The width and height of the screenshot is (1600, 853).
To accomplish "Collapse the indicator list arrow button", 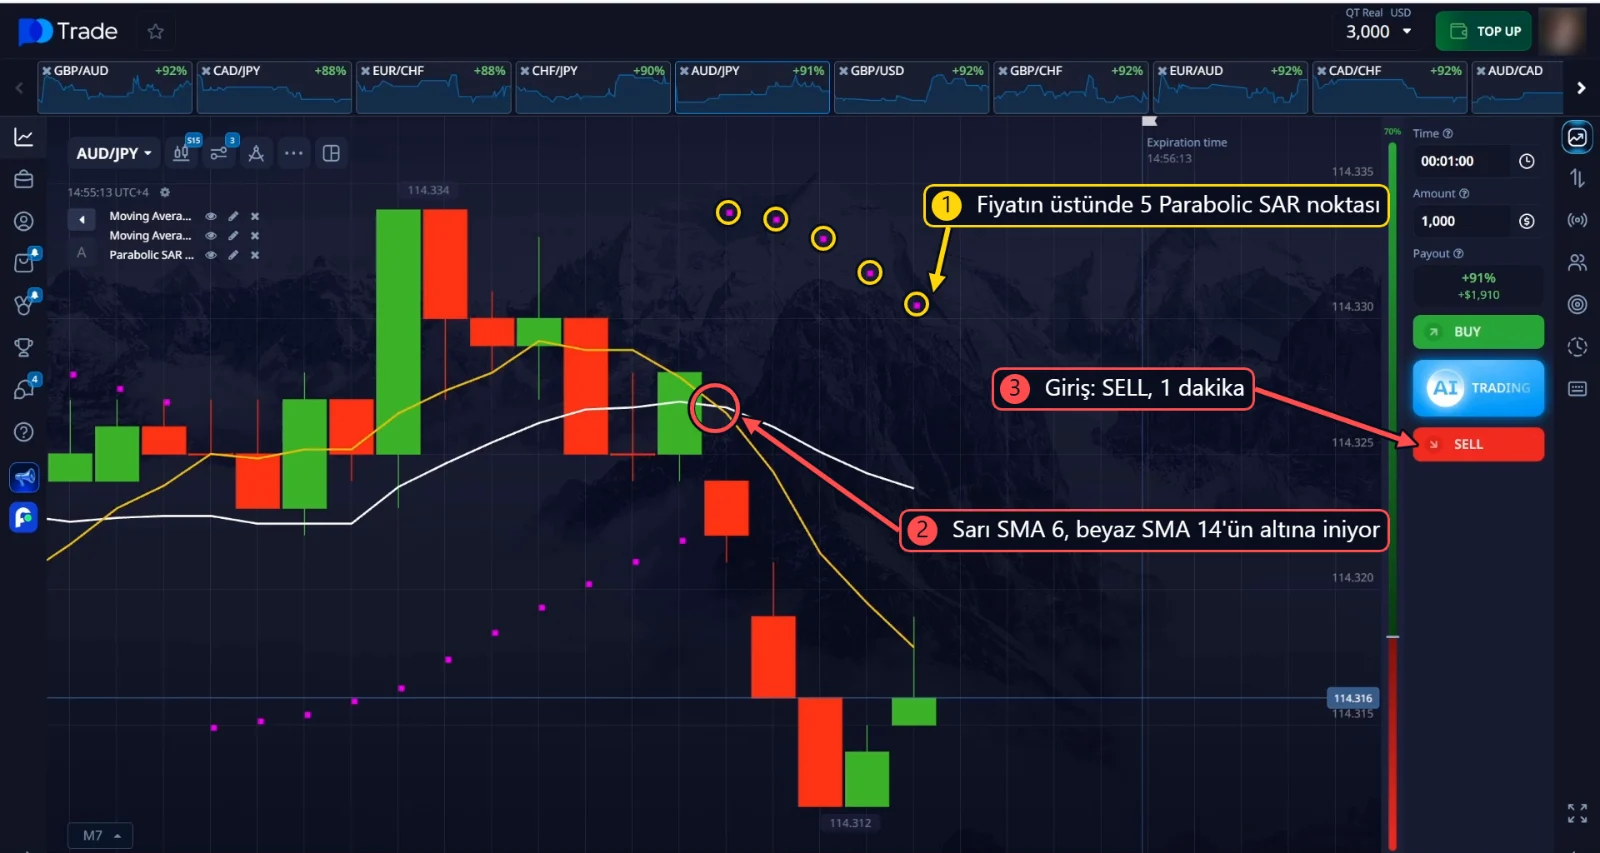I will coord(82,219).
